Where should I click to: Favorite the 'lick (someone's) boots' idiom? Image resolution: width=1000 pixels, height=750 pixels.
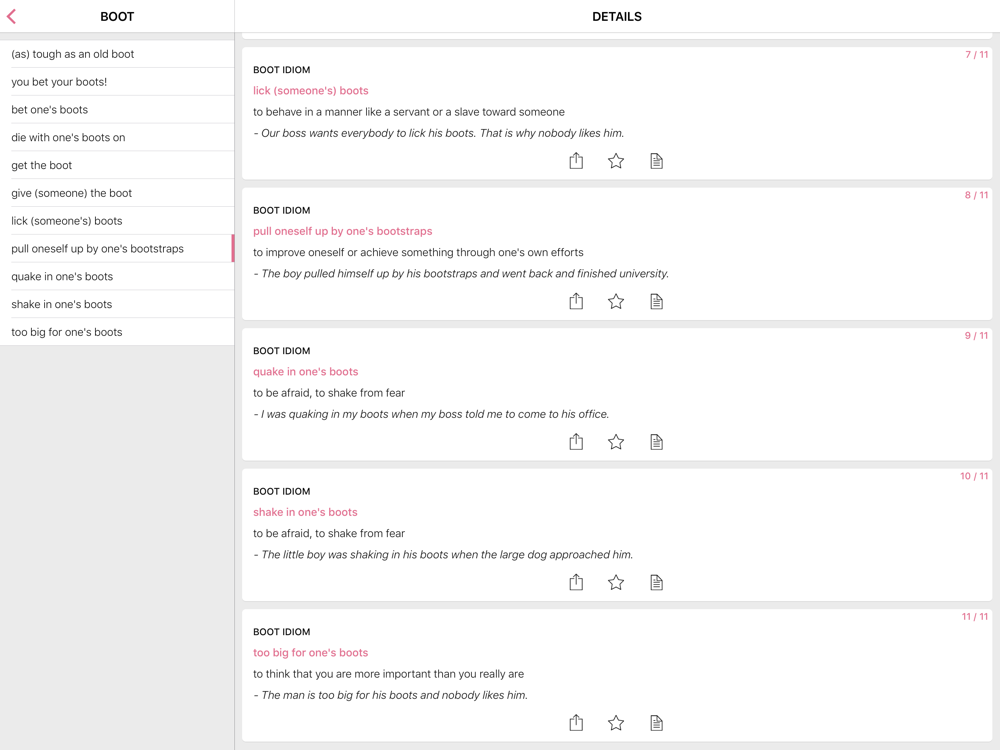coord(616,161)
